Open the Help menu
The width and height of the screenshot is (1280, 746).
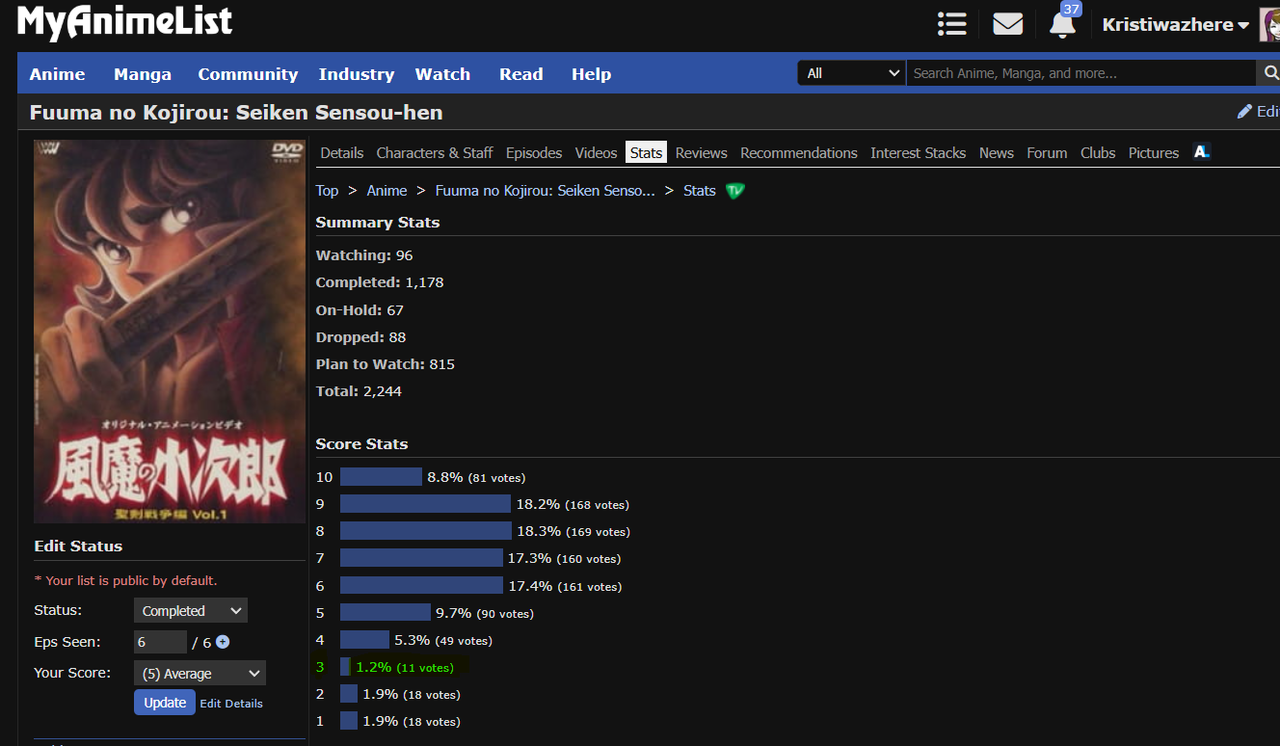[x=591, y=74]
